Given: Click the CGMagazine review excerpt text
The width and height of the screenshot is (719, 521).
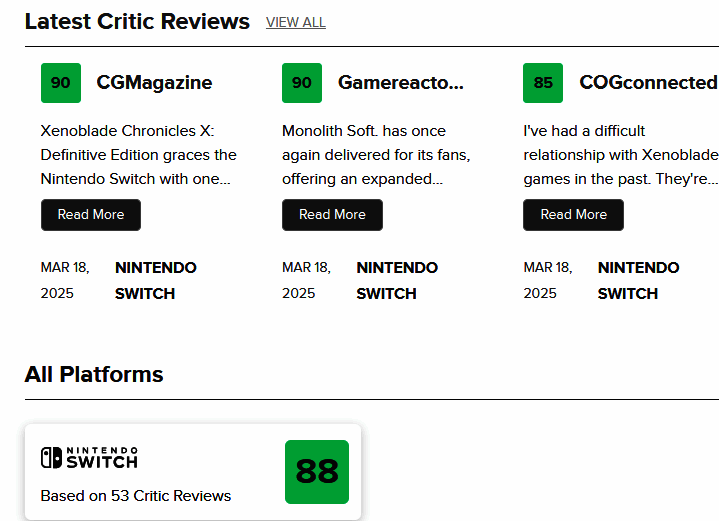Looking at the screenshot, I should pos(139,155).
